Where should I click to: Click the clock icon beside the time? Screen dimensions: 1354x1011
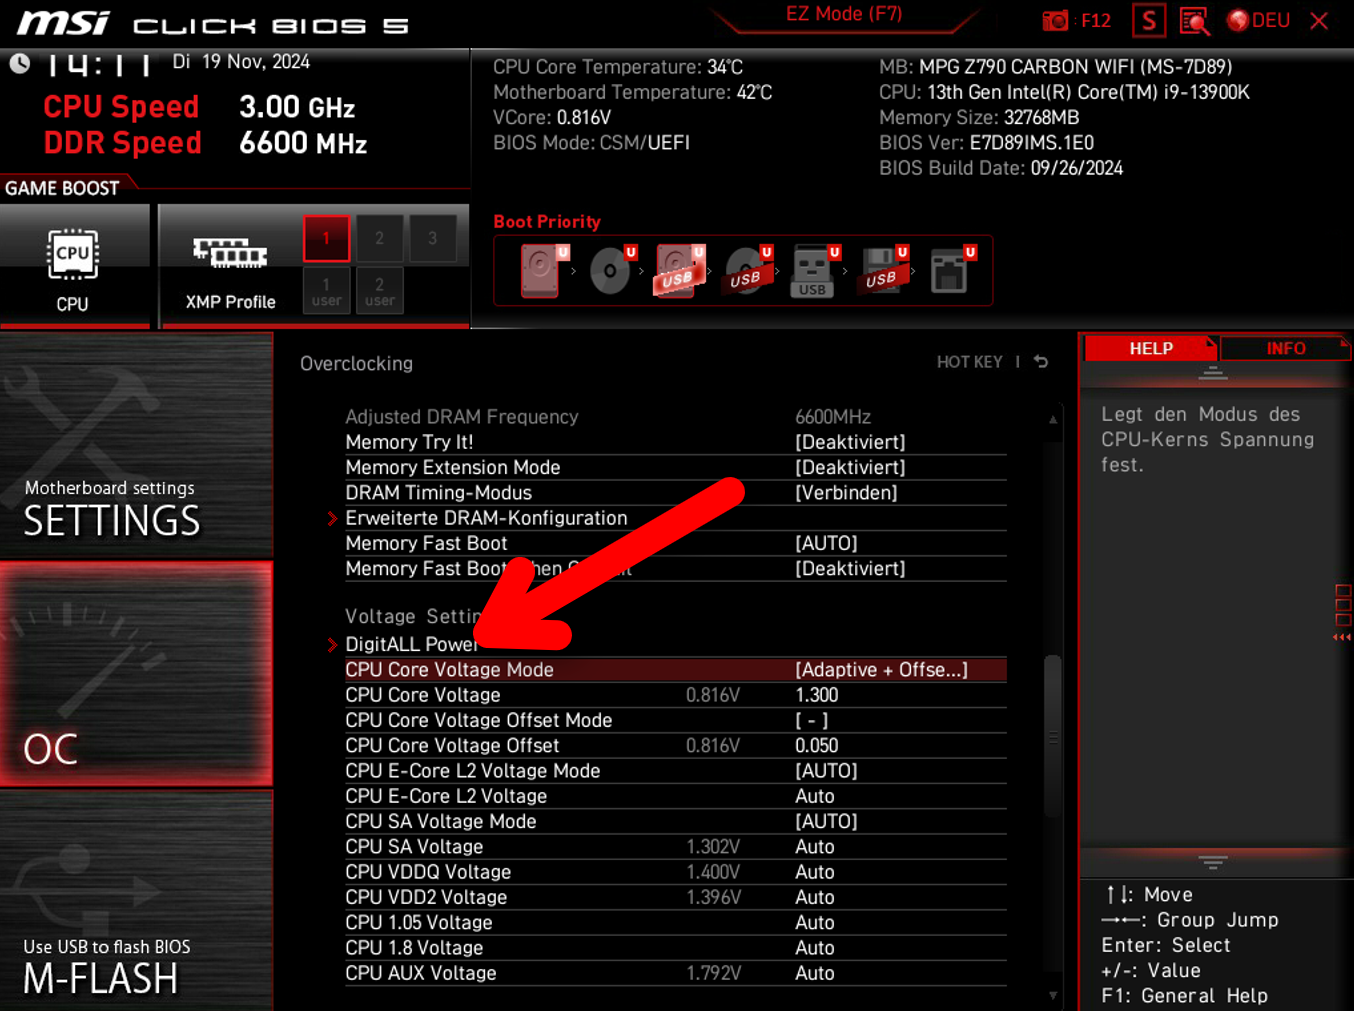click(20, 64)
